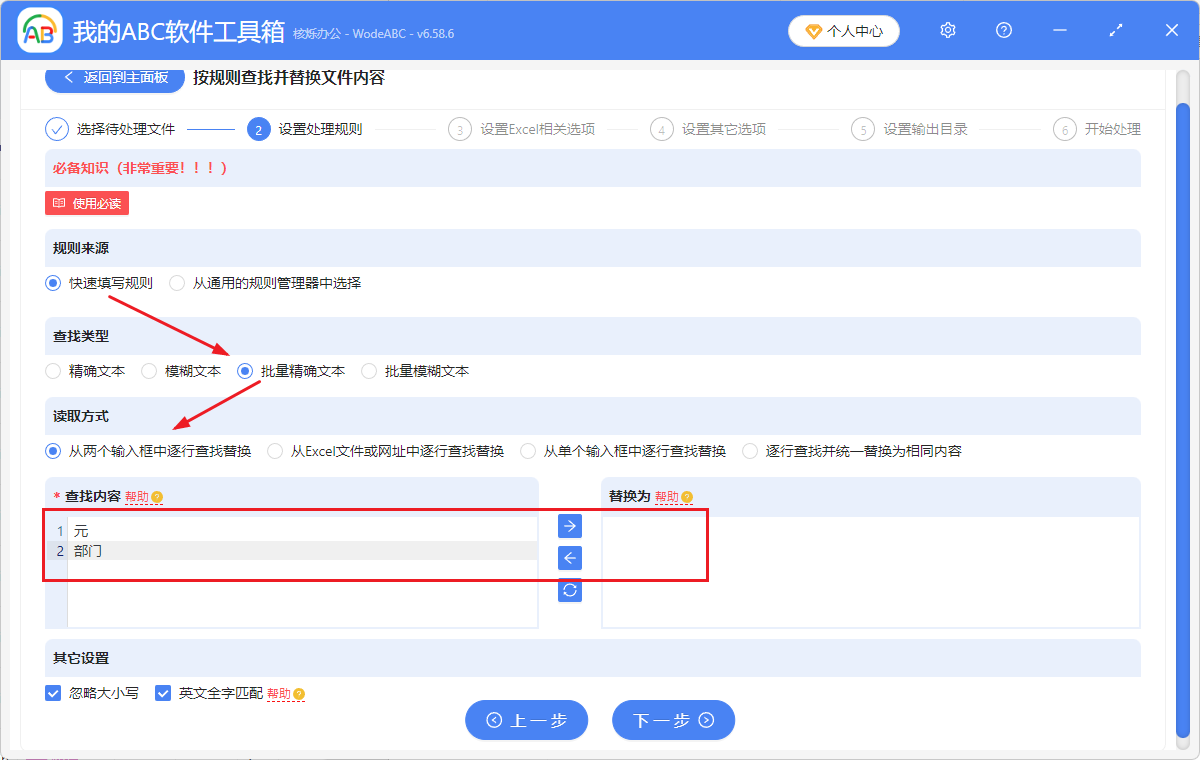Click the 使用必读 button

pyautogui.click(x=87, y=202)
